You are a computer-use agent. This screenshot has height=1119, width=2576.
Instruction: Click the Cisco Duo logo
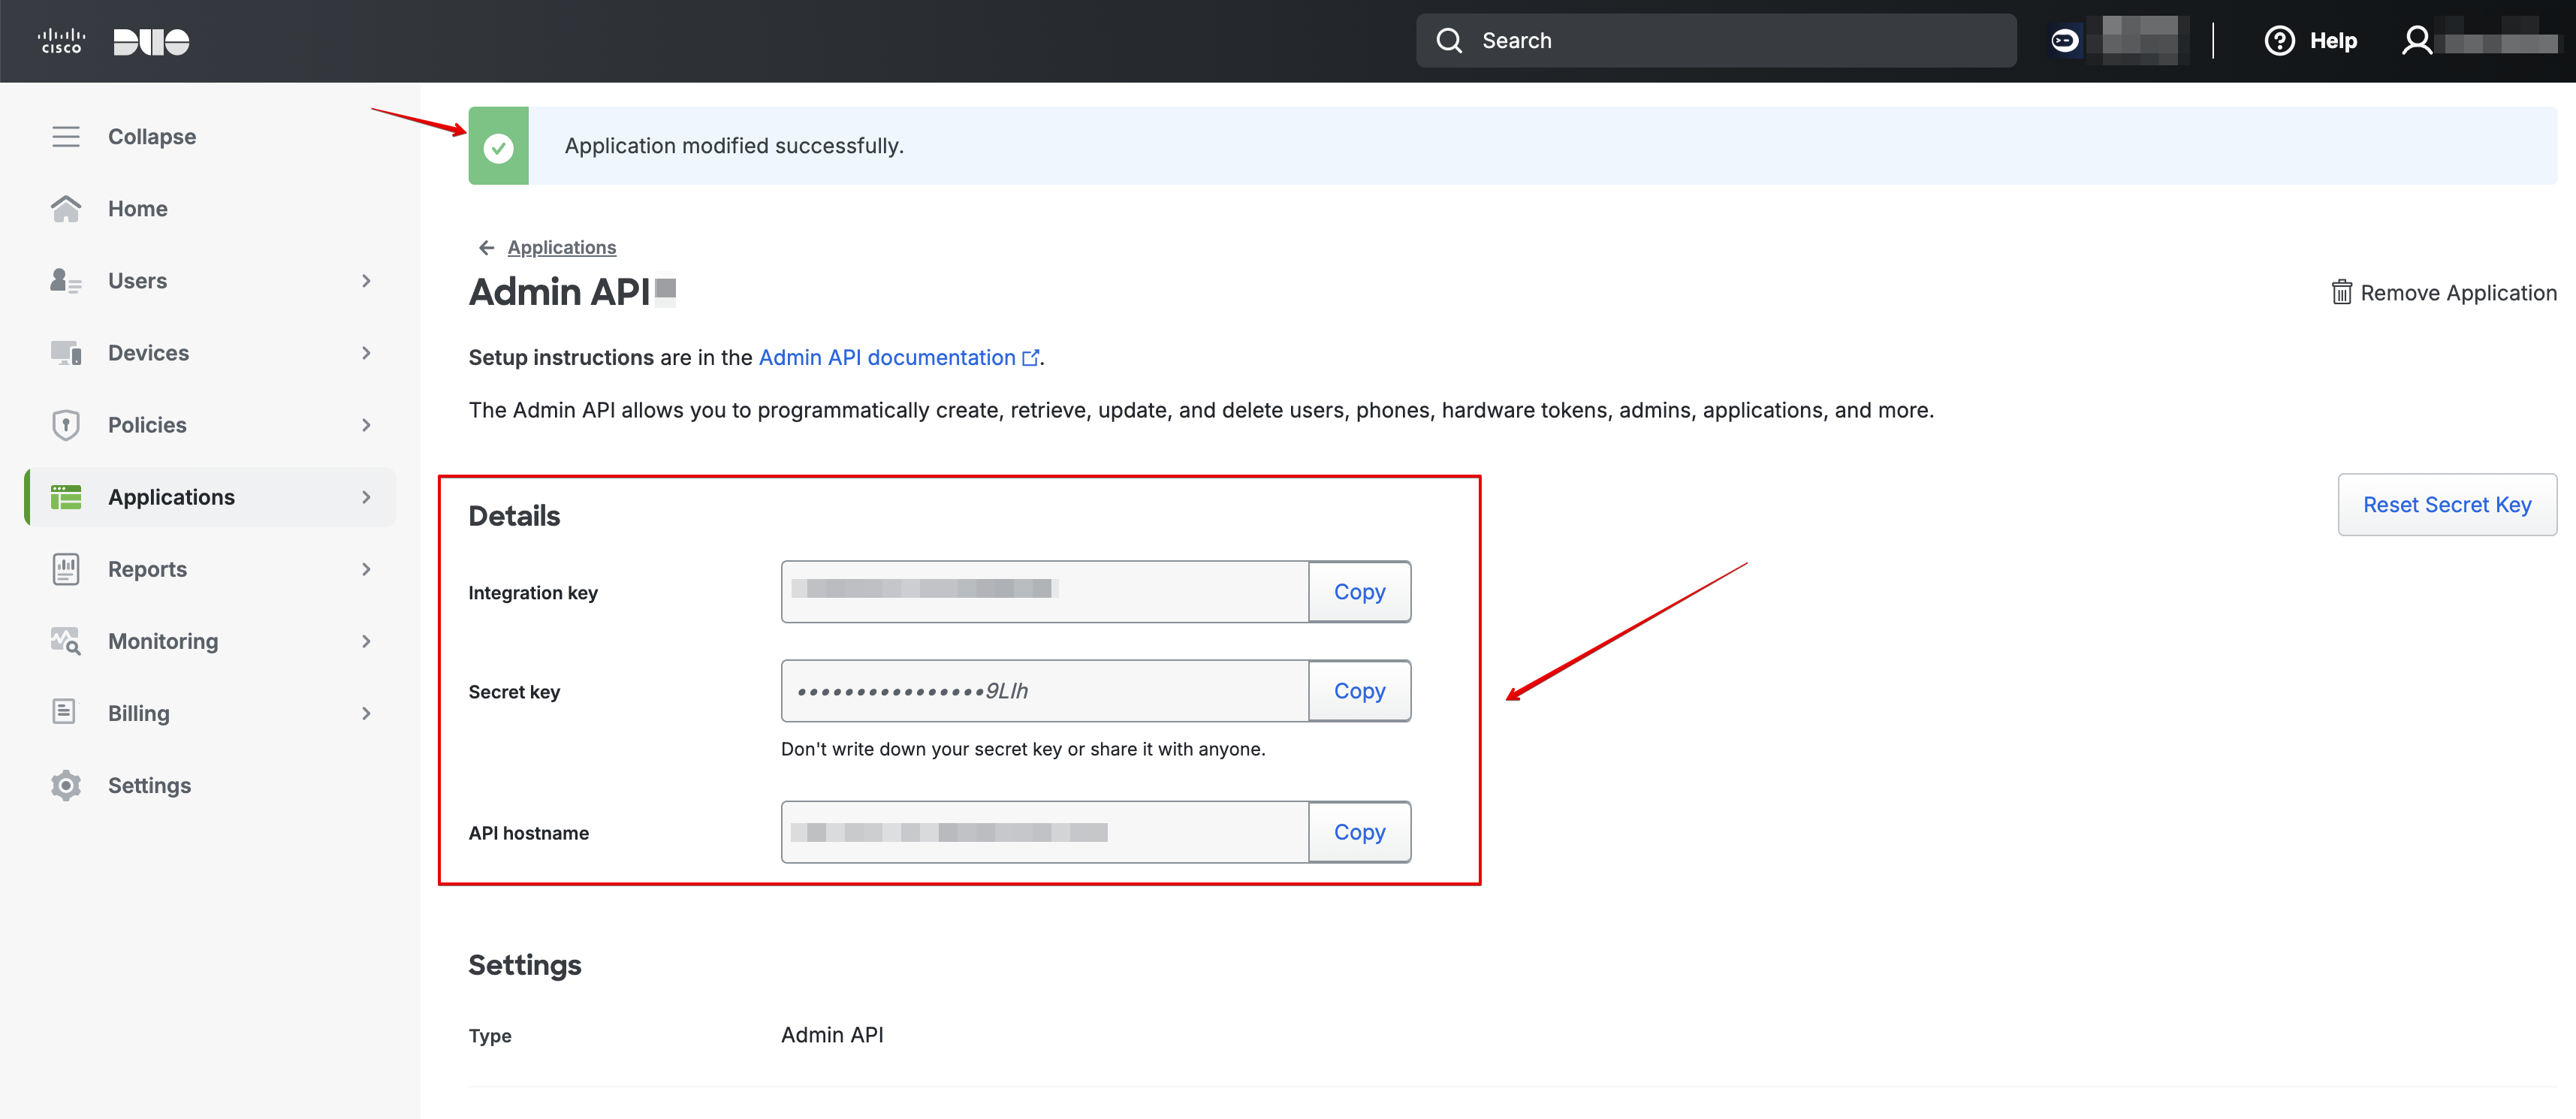coord(113,41)
